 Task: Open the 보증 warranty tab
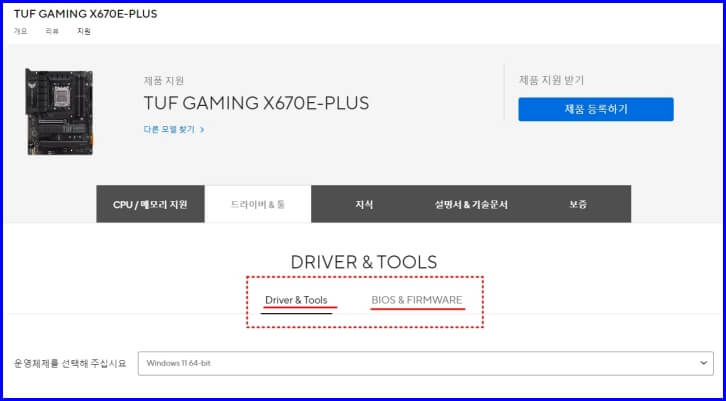[x=578, y=204]
